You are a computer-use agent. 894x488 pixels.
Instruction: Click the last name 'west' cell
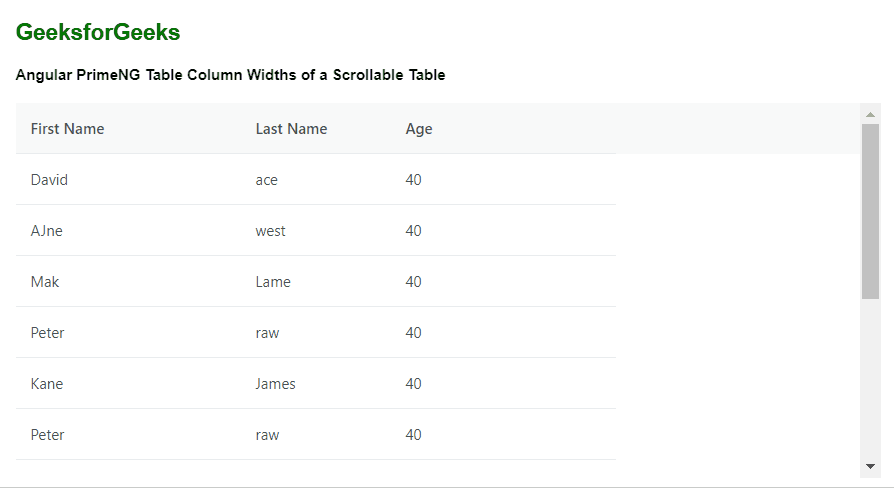pos(315,230)
